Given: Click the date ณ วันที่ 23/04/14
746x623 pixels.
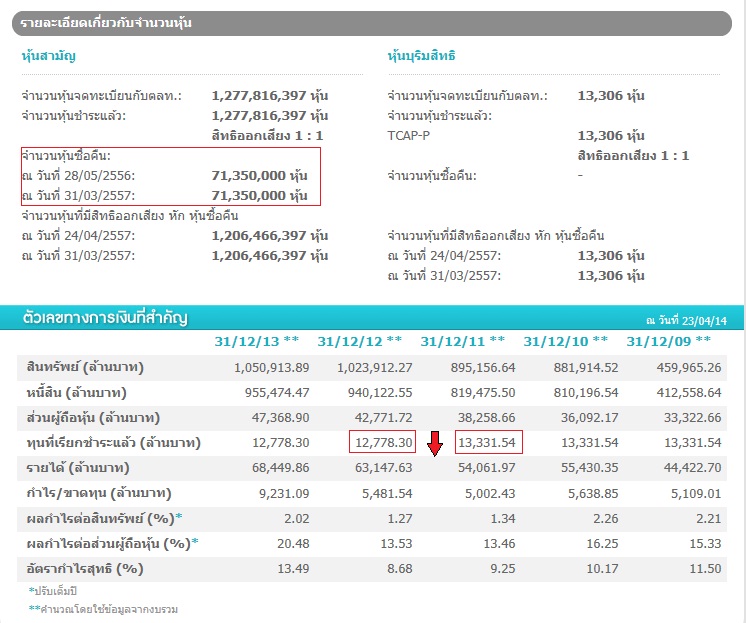Looking at the screenshot, I should 687,321.
